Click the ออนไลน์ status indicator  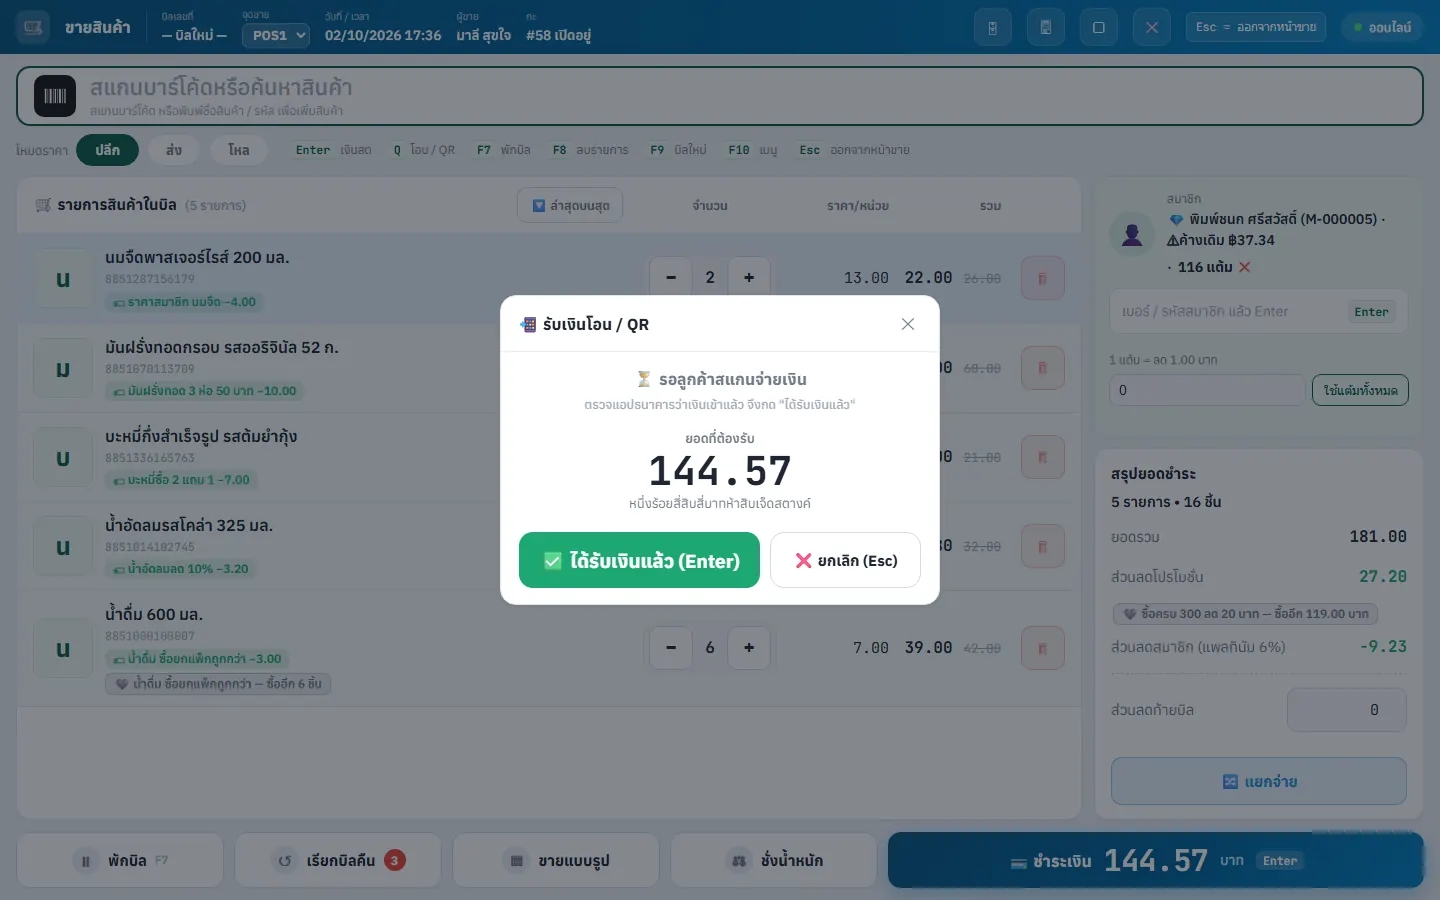[x=1382, y=27]
